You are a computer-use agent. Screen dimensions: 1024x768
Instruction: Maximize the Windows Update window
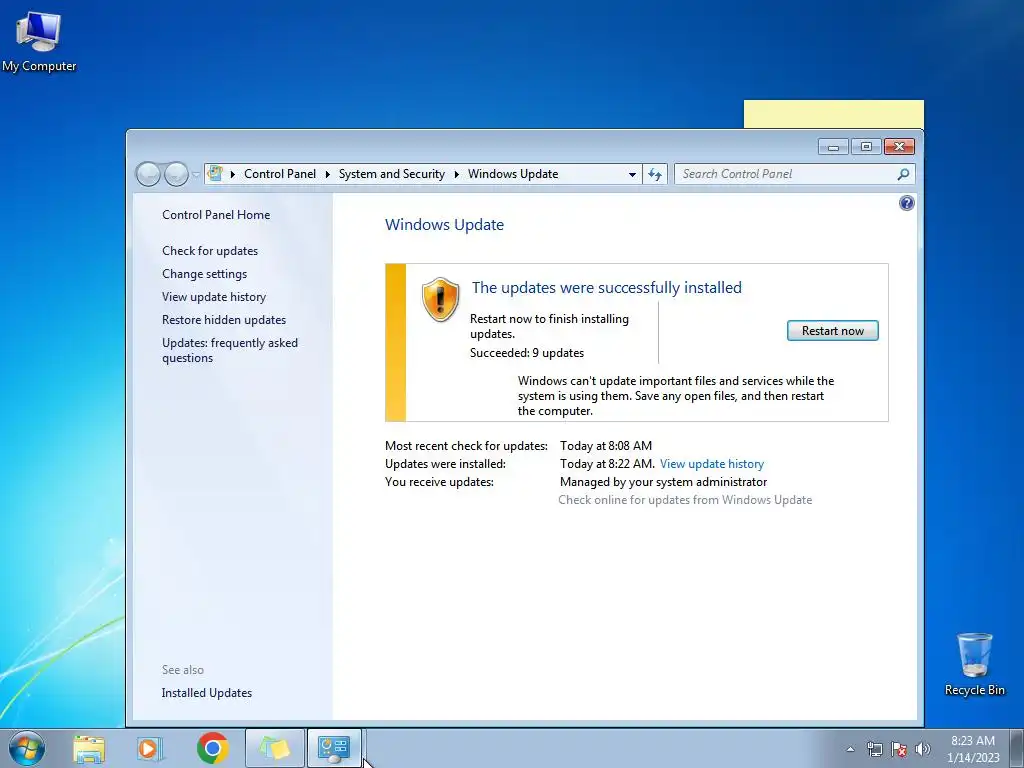tap(866, 147)
